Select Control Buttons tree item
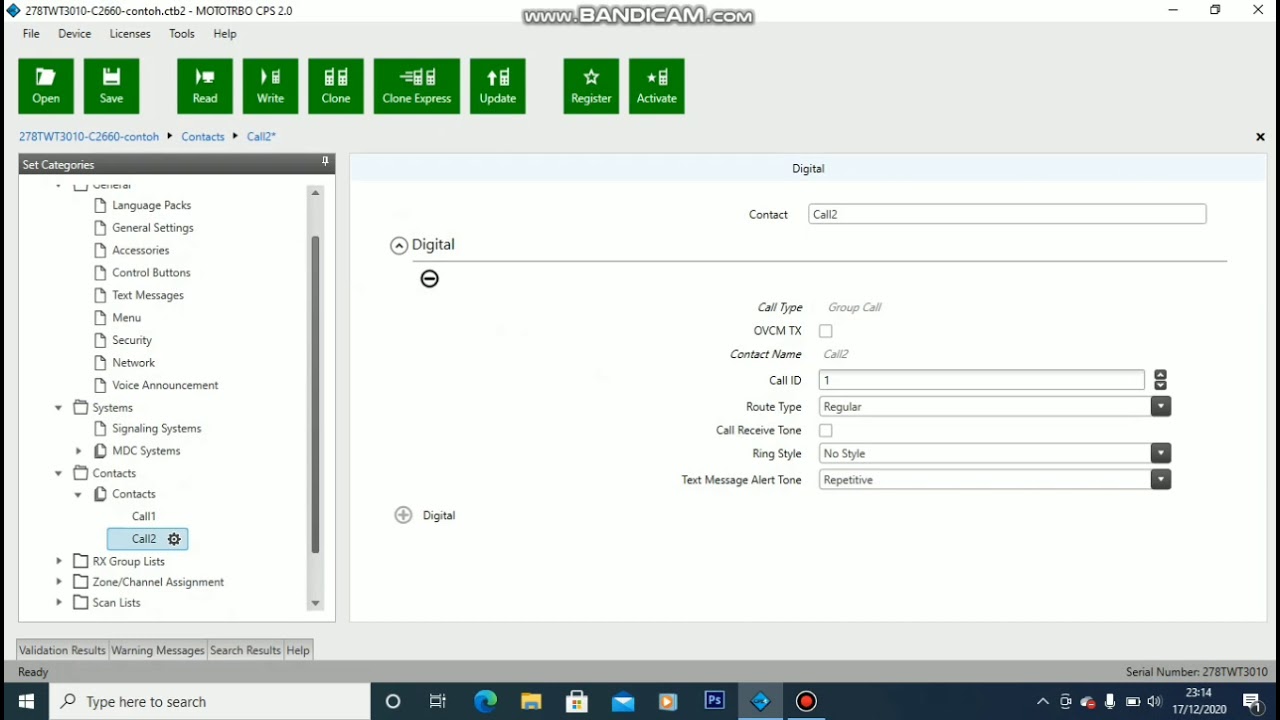1280x720 pixels. 151,273
